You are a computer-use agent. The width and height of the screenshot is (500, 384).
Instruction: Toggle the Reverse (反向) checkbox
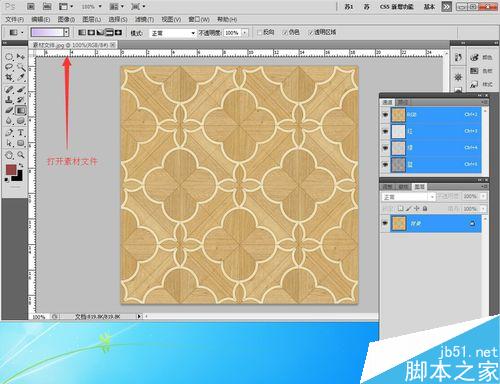click(x=259, y=32)
